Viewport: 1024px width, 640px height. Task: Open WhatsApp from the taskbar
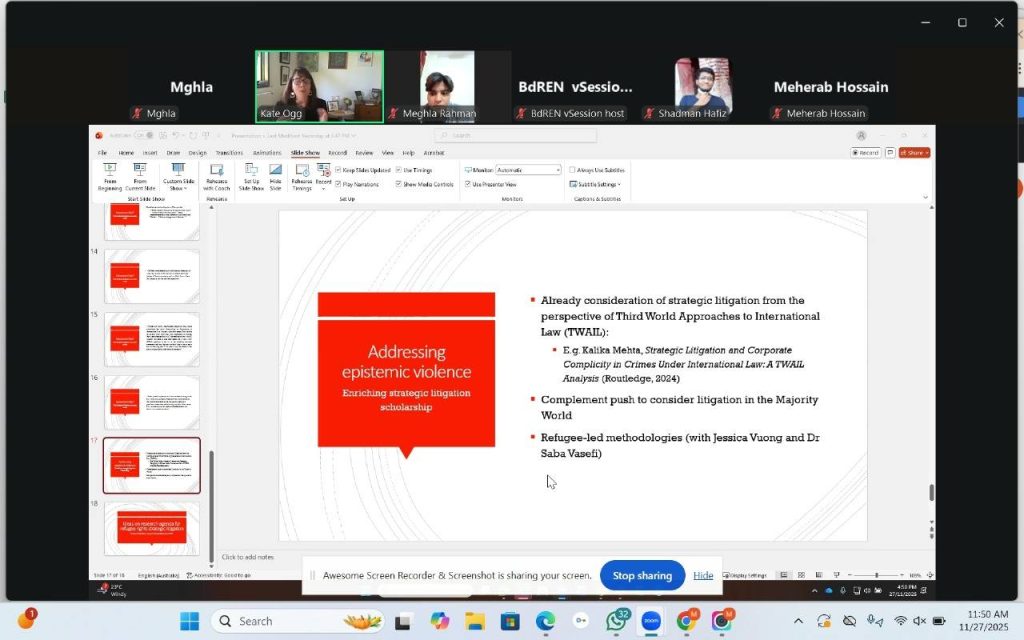(x=618, y=621)
